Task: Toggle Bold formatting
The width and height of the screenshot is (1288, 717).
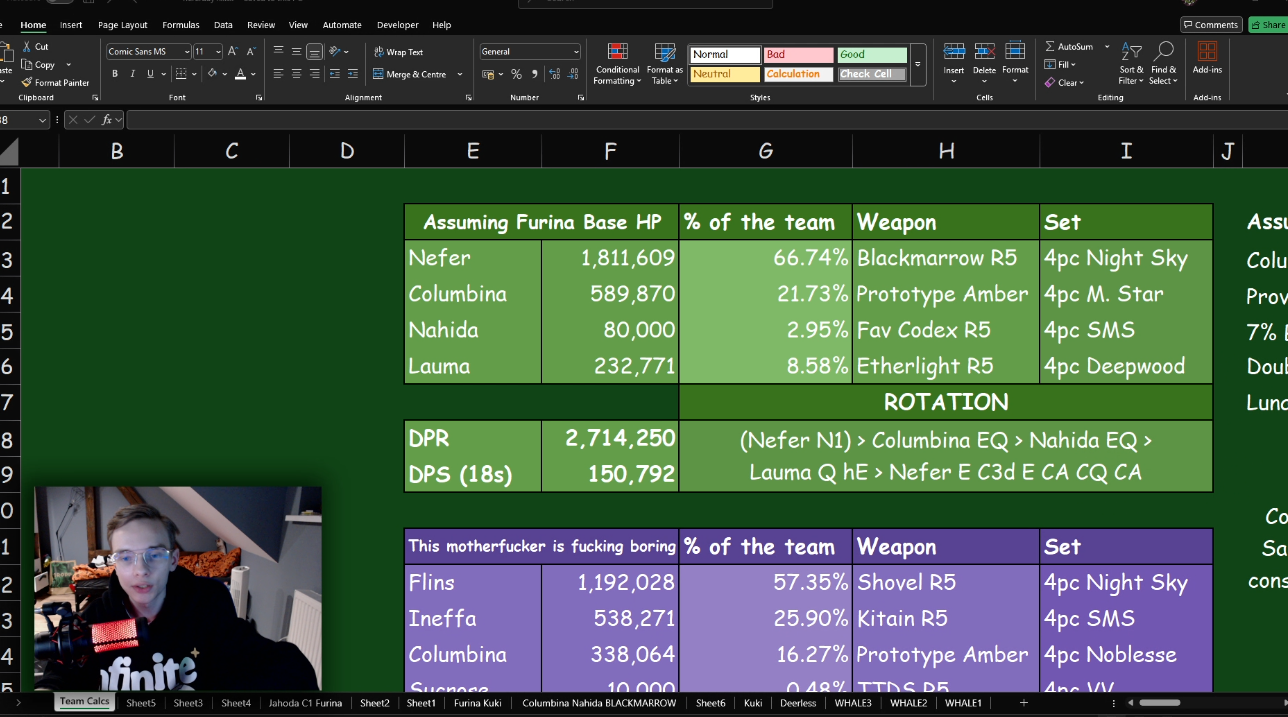Action: [x=115, y=74]
